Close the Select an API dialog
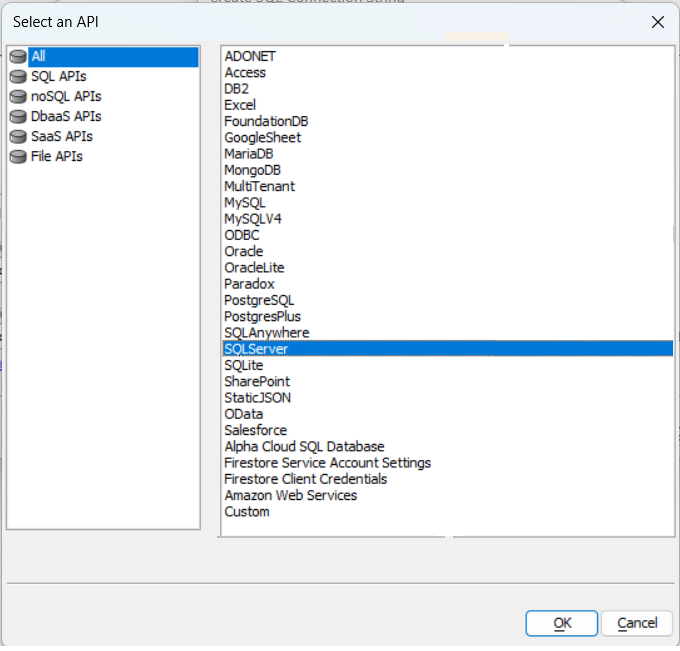Image resolution: width=680 pixels, height=651 pixels. click(657, 22)
